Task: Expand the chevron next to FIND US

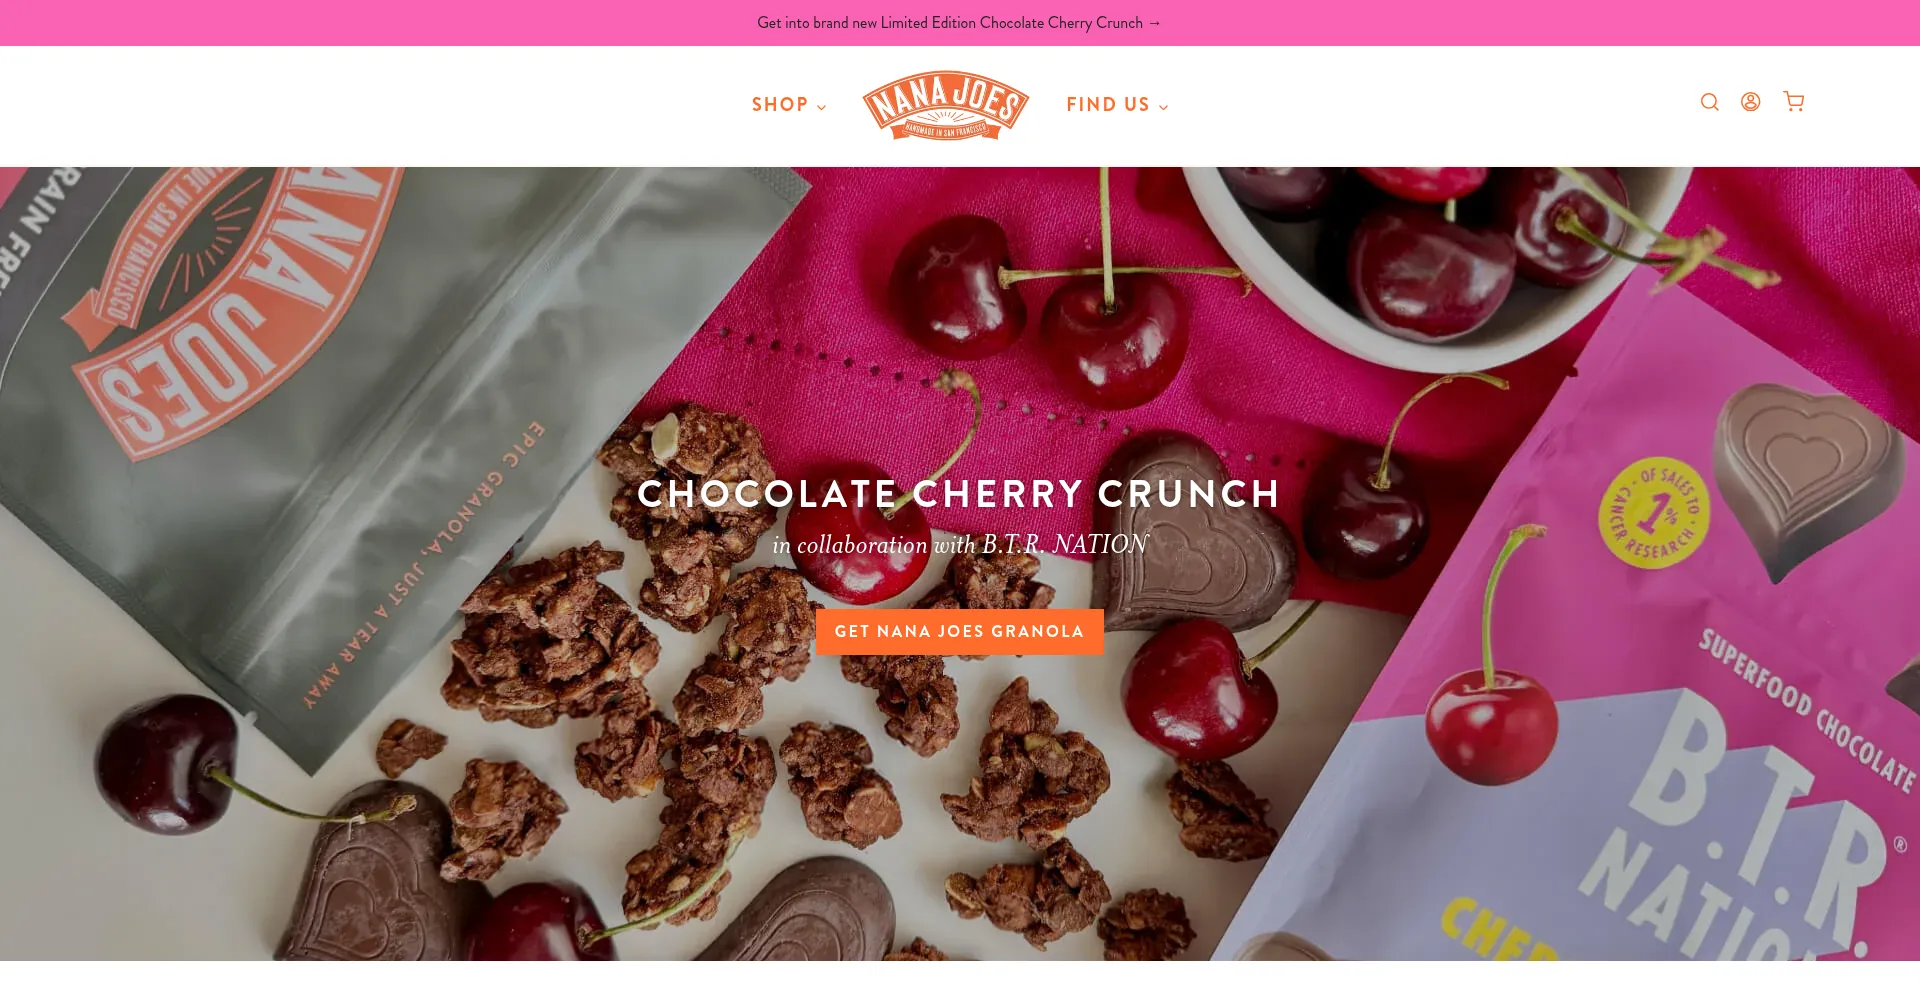Action: point(1163,107)
